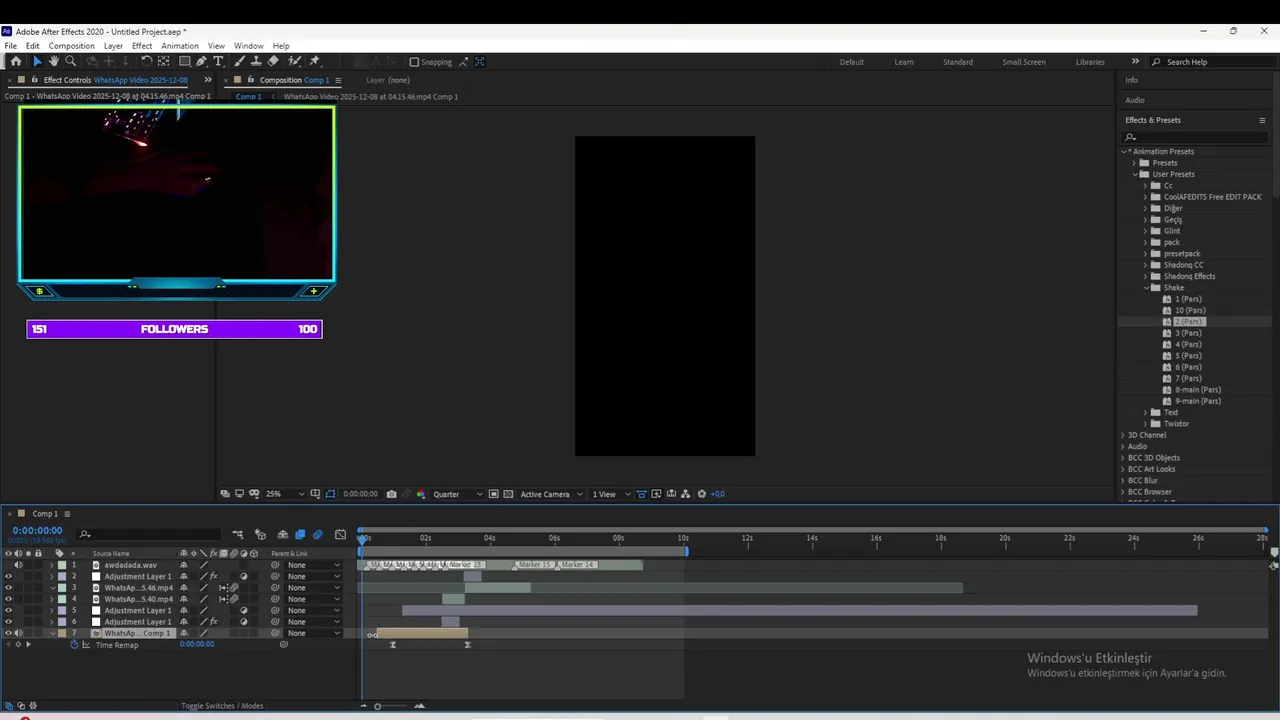Switch to the Small Screen workspace
The image size is (1280, 720).
1024,62
